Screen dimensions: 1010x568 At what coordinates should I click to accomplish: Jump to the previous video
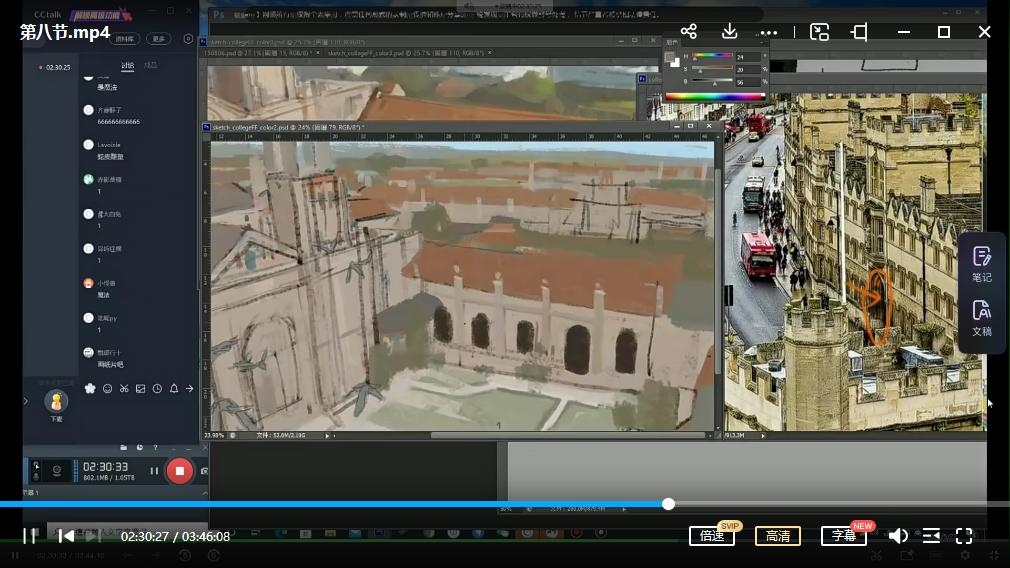66,536
